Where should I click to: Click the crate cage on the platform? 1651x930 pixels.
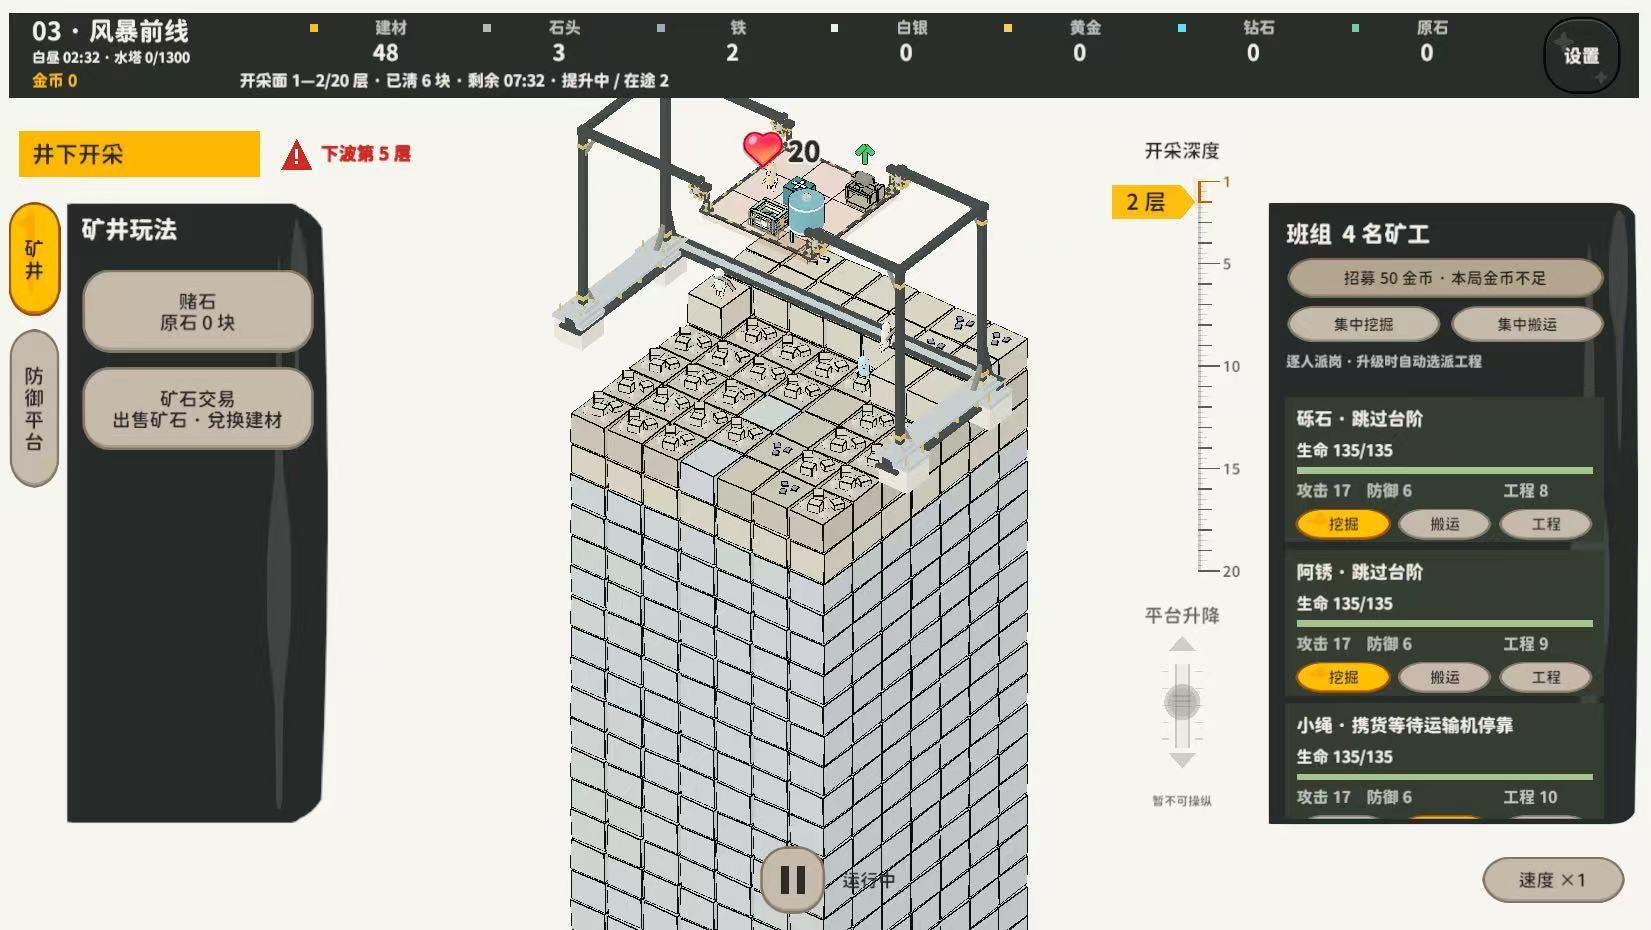(768, 217)
